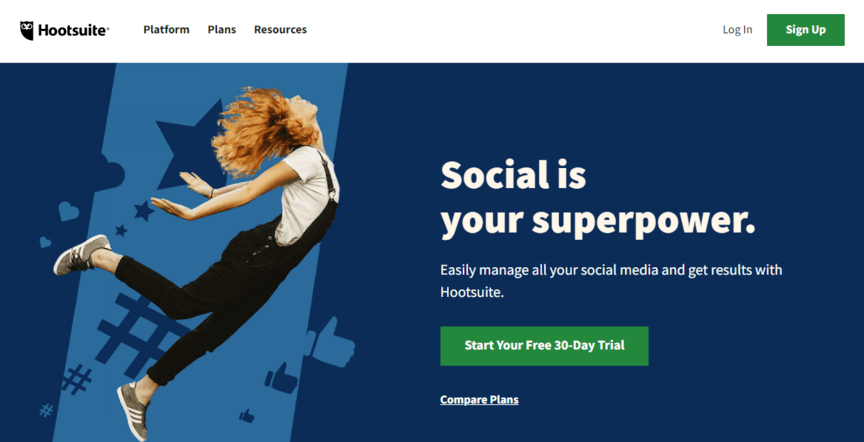
Task: Click the medium thumbs-up icon
Action: pyautogui.click(x=281, y=378)
